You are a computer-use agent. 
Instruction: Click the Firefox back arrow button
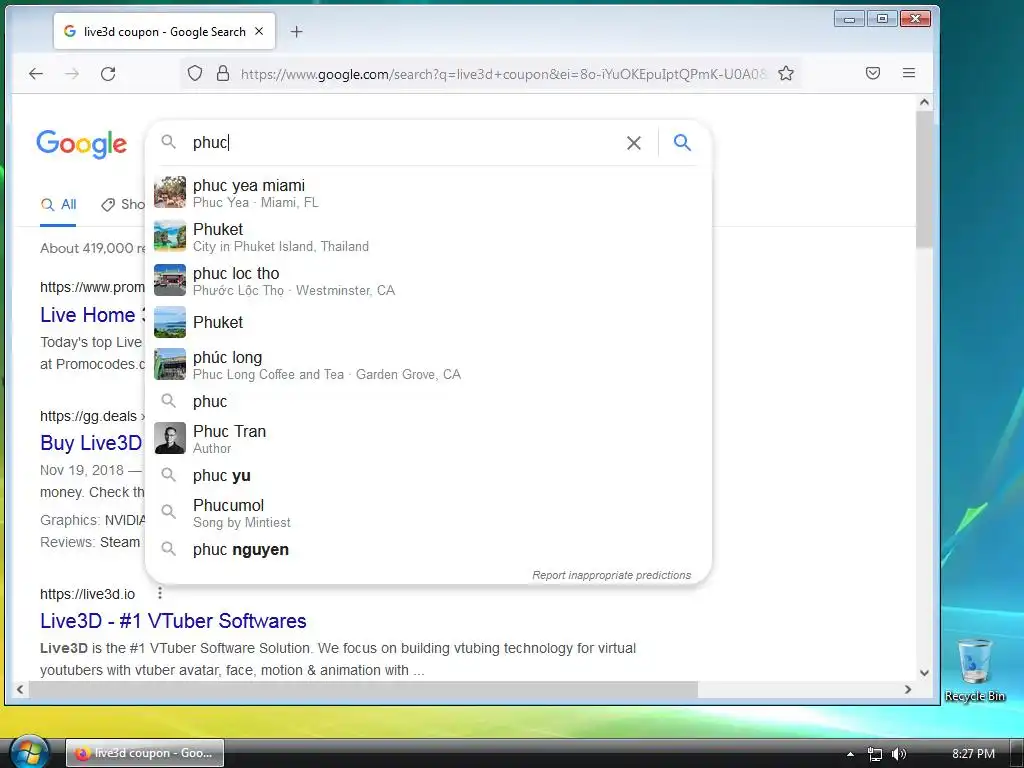[36, 74]
